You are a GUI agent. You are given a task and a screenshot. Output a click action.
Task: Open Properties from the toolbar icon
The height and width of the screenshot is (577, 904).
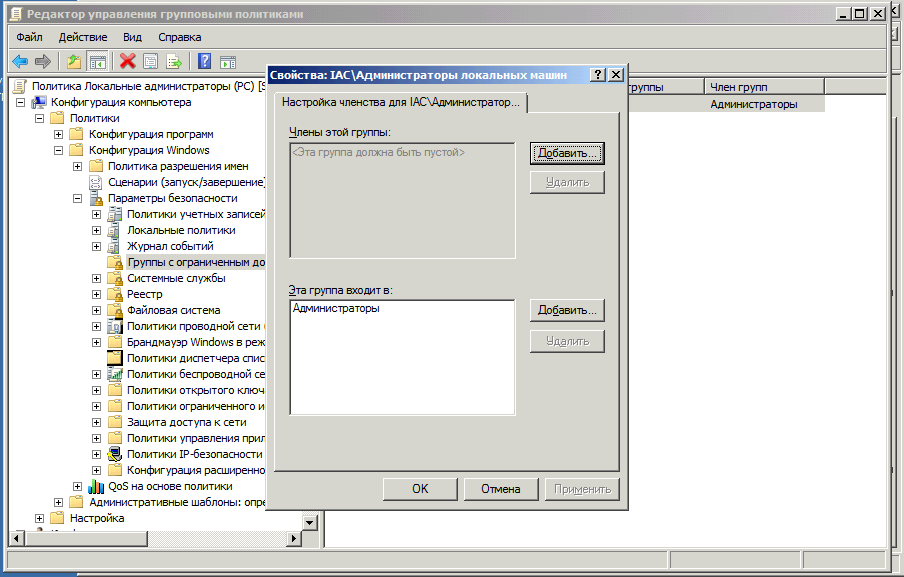[x=151, y=61]
